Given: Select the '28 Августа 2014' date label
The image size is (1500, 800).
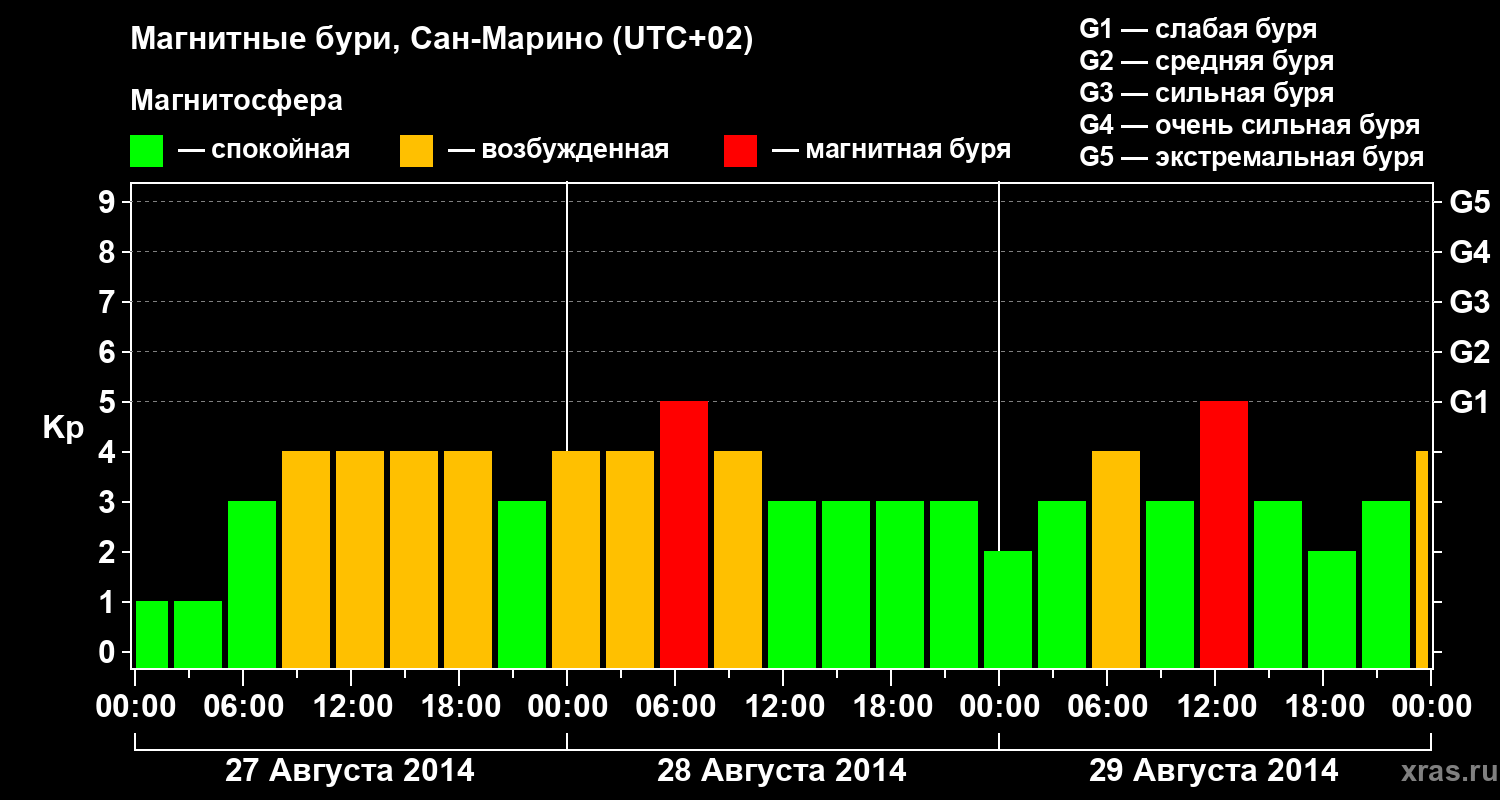Looking at the screenshot, I should pyautogui.click(x=782, y=771).
